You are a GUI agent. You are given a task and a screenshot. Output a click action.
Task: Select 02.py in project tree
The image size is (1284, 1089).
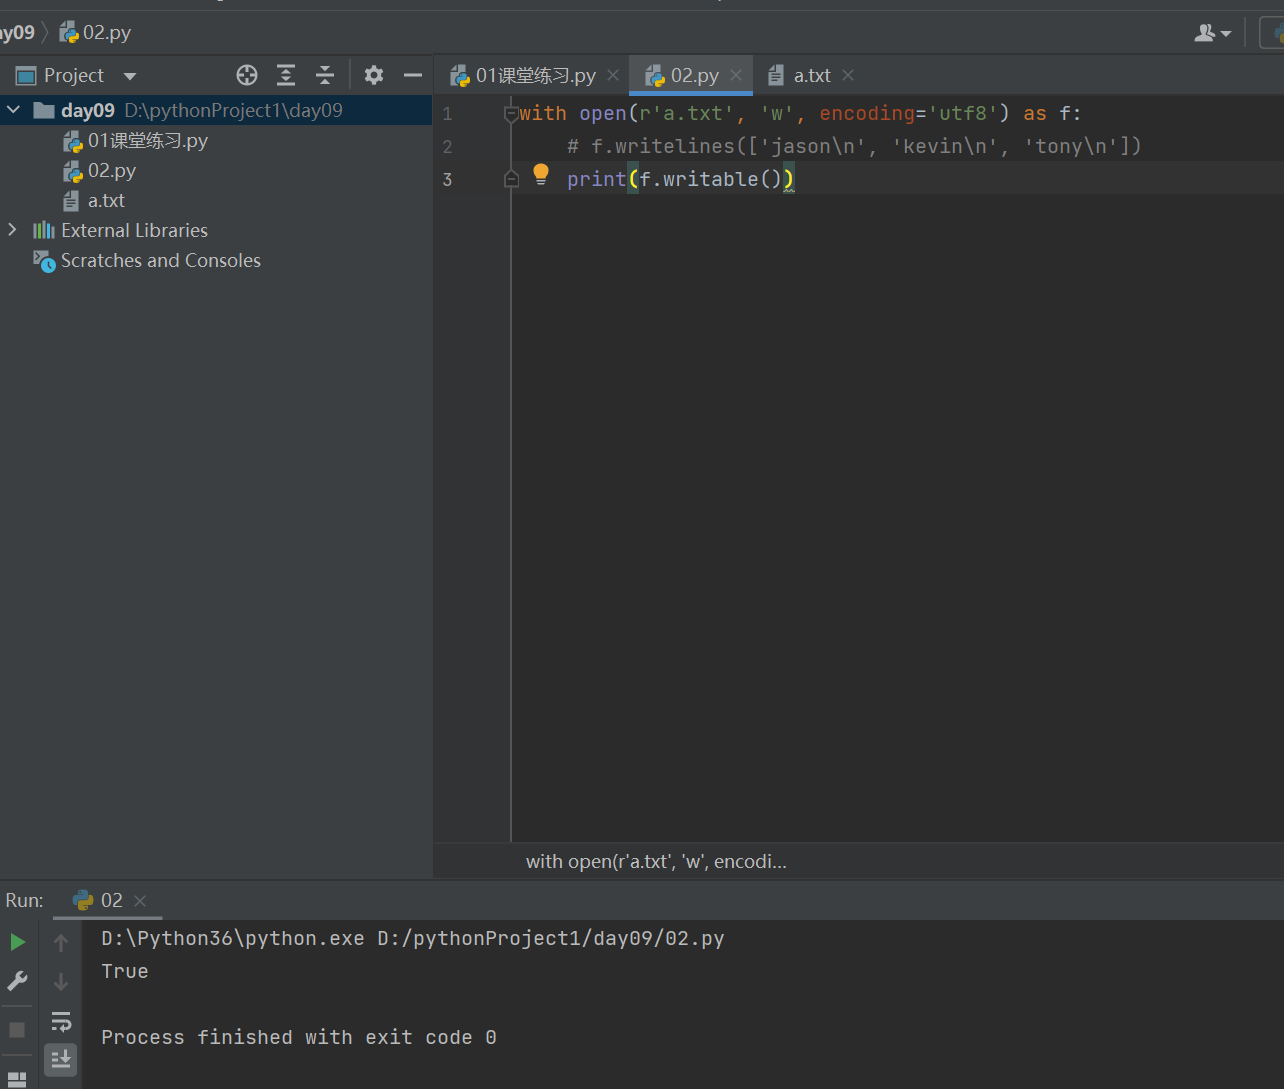[x=99, y=170]
